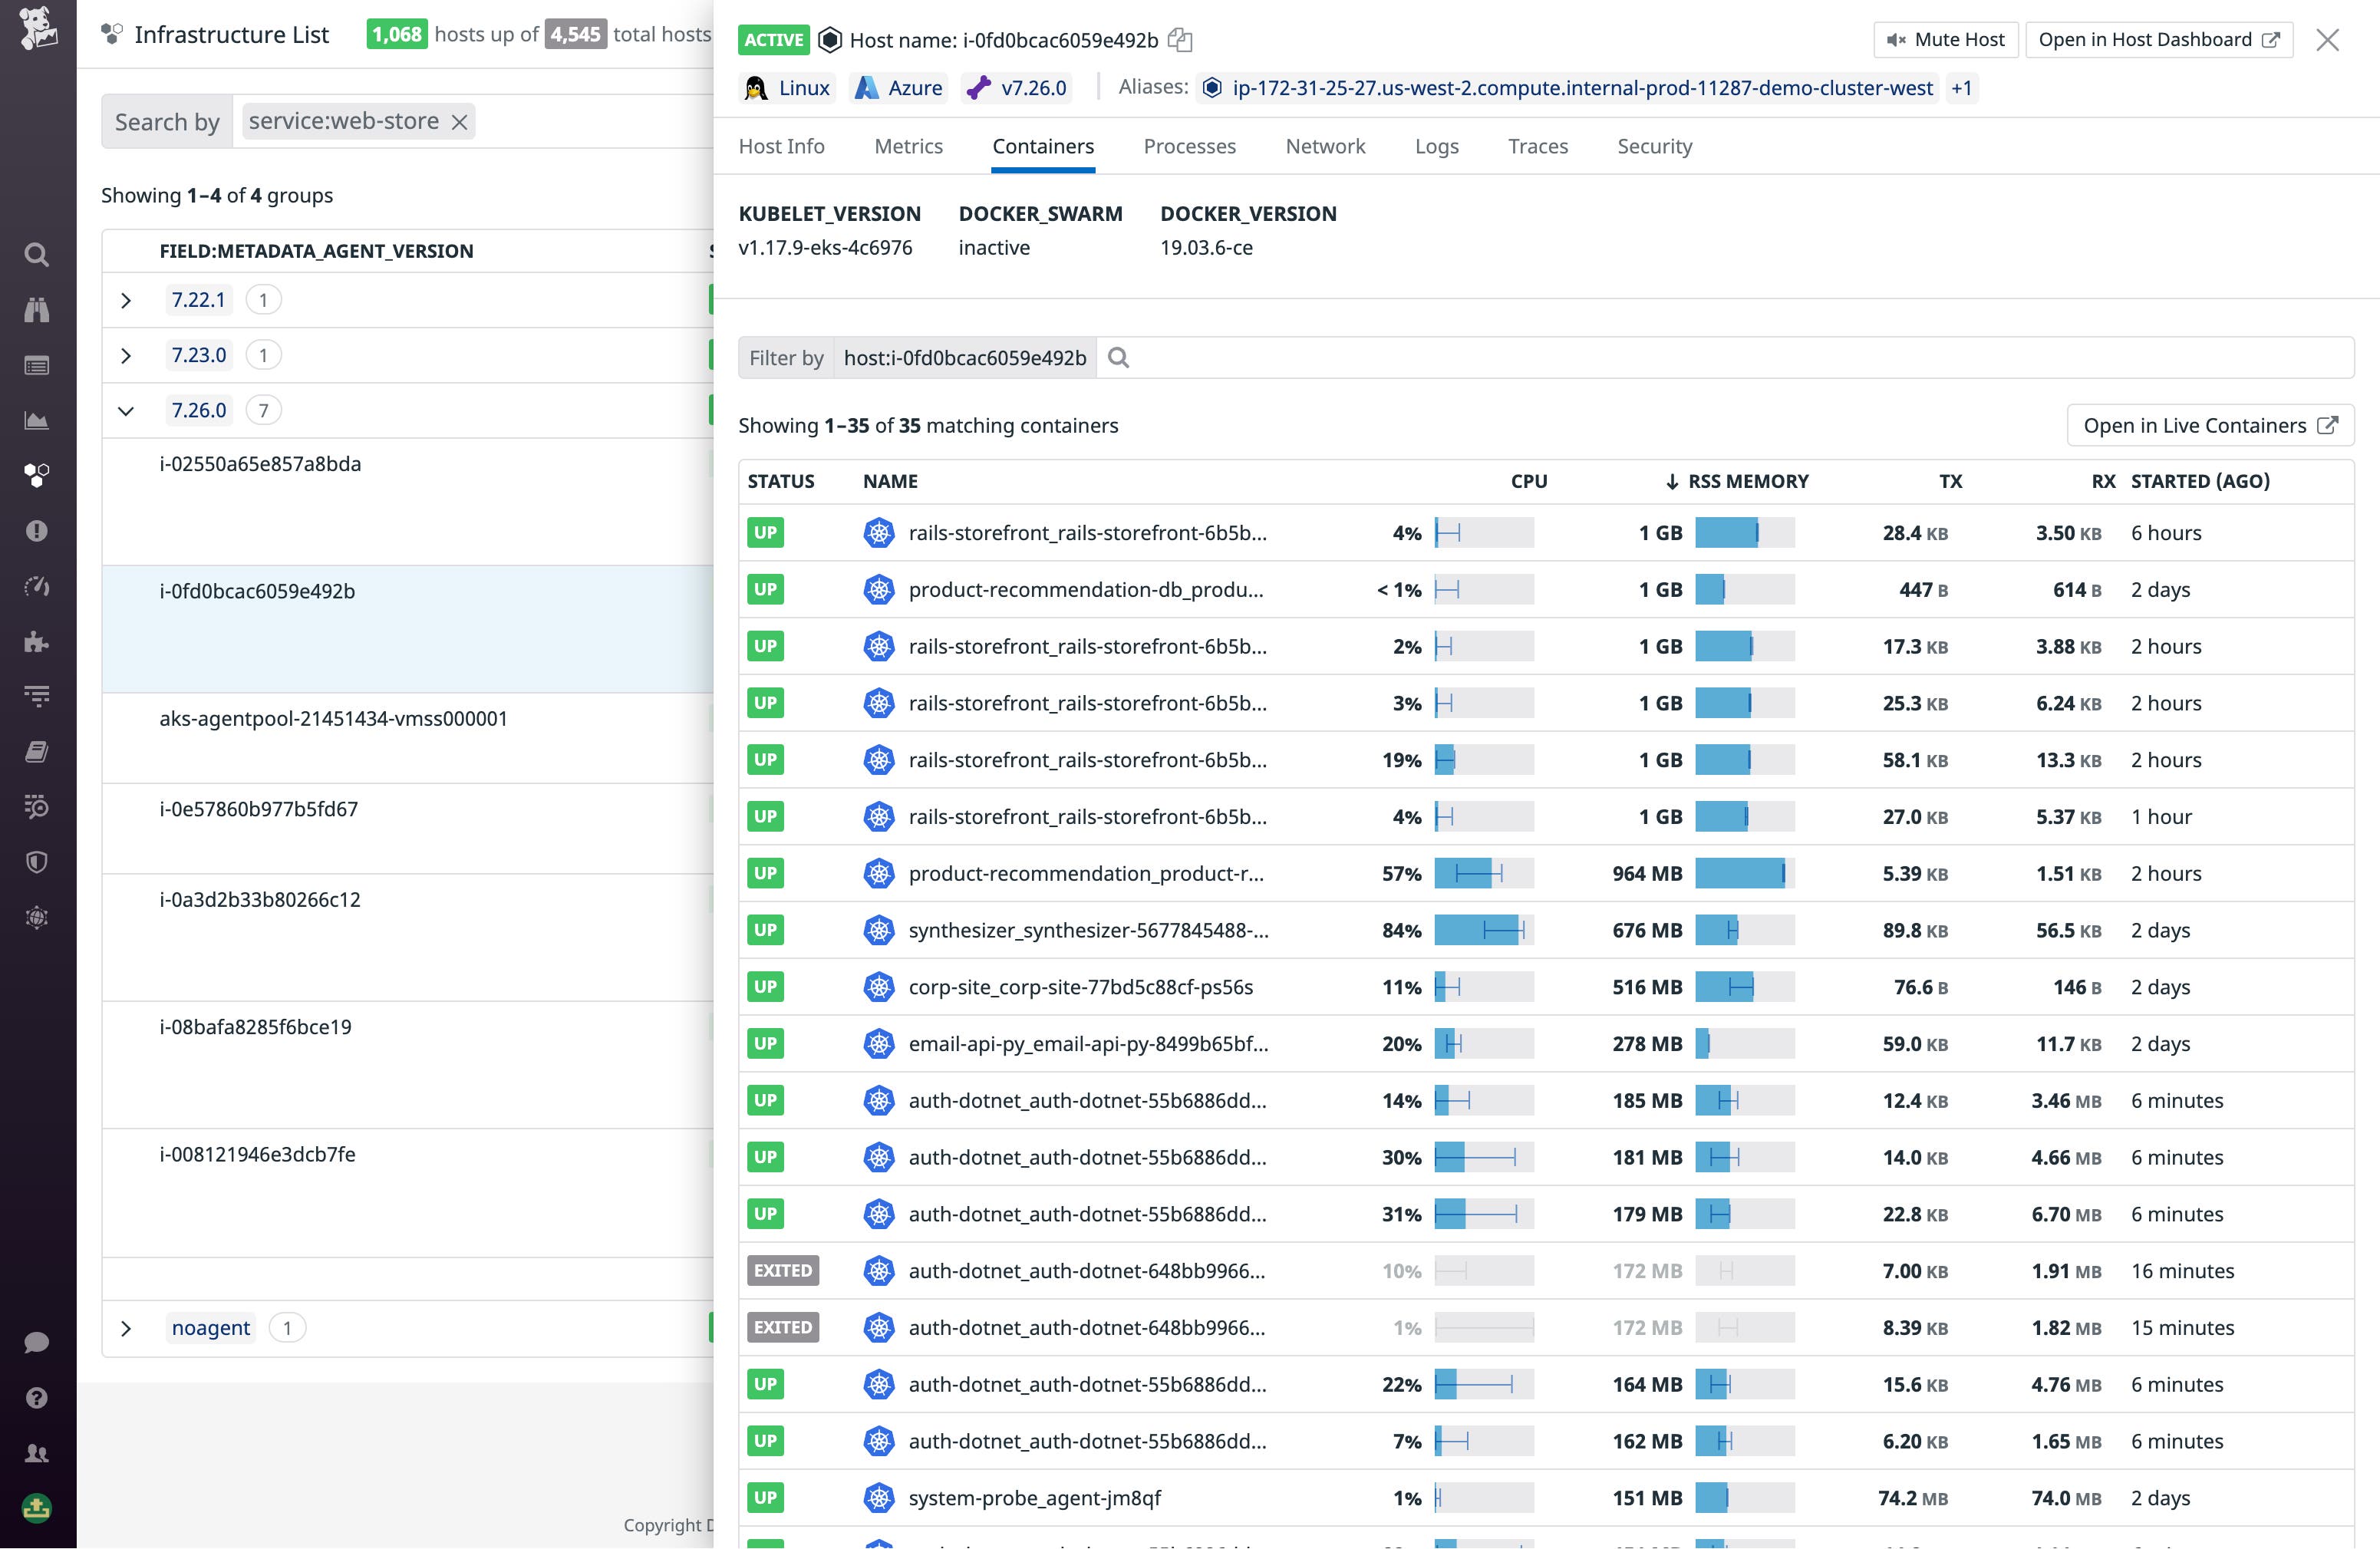Open in Live Containers
The height and width of the screenshot is (1549, 2380).
[2209, 424]
